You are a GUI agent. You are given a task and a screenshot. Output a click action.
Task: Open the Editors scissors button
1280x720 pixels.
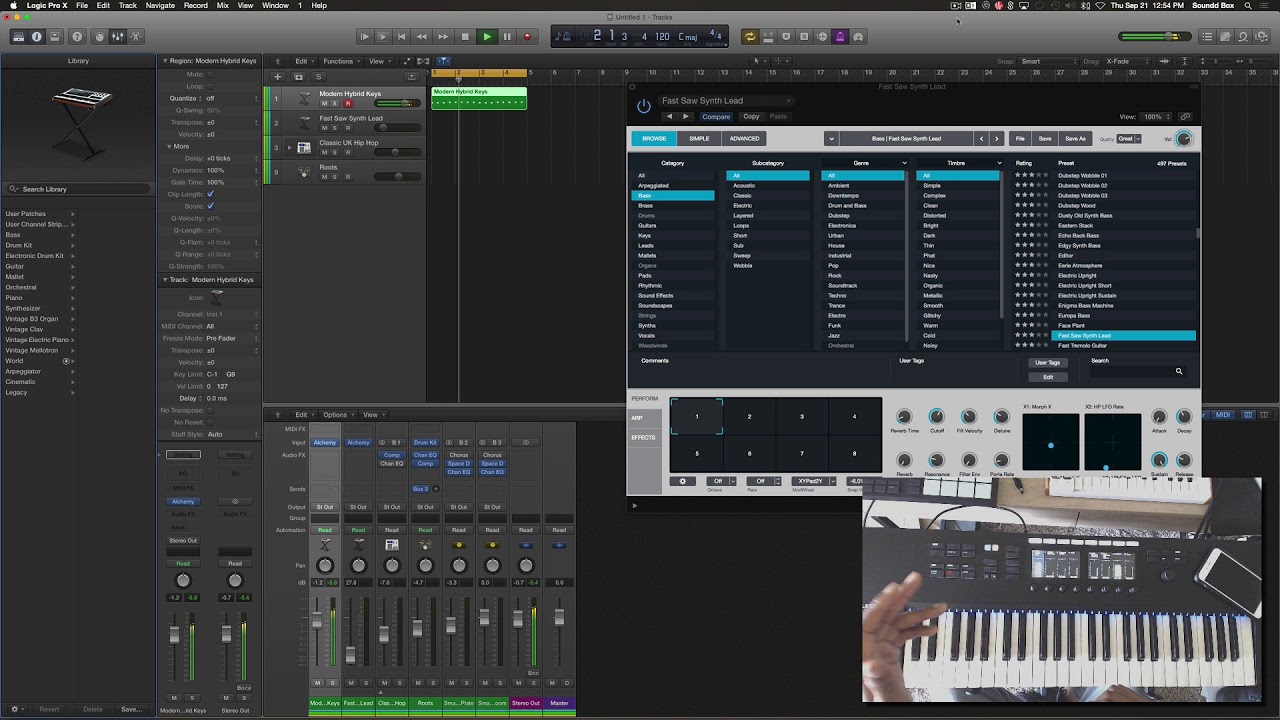137,37
